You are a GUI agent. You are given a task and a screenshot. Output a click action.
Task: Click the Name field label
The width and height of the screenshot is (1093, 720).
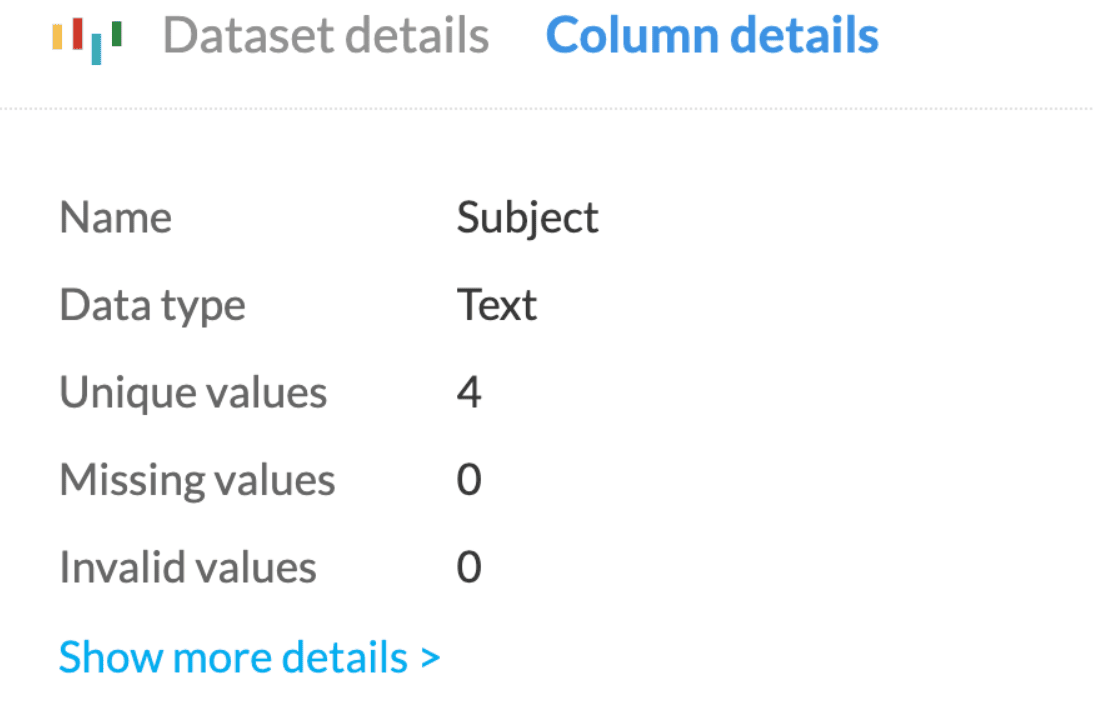115,218
